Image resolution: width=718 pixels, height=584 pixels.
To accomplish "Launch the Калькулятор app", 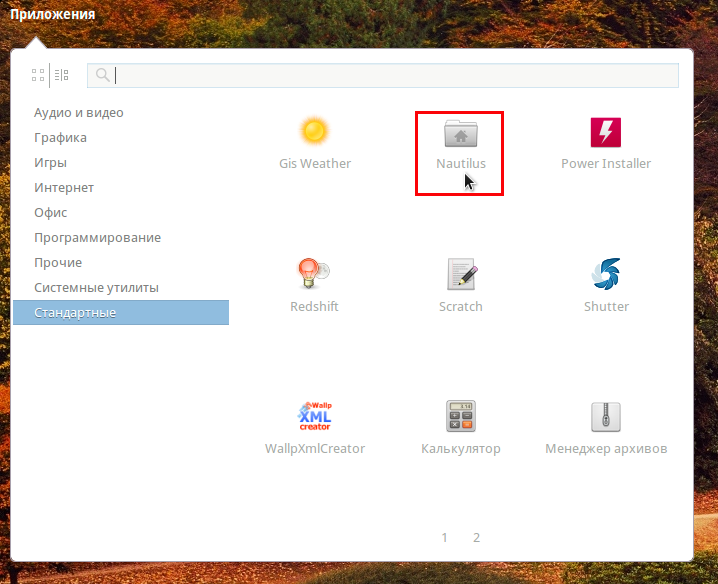I will pos(461,428).
